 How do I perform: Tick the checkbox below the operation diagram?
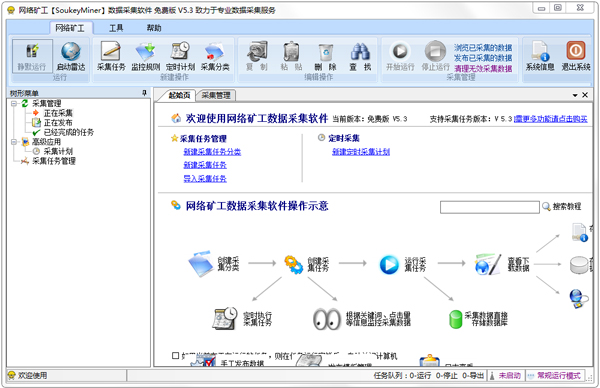175,355
